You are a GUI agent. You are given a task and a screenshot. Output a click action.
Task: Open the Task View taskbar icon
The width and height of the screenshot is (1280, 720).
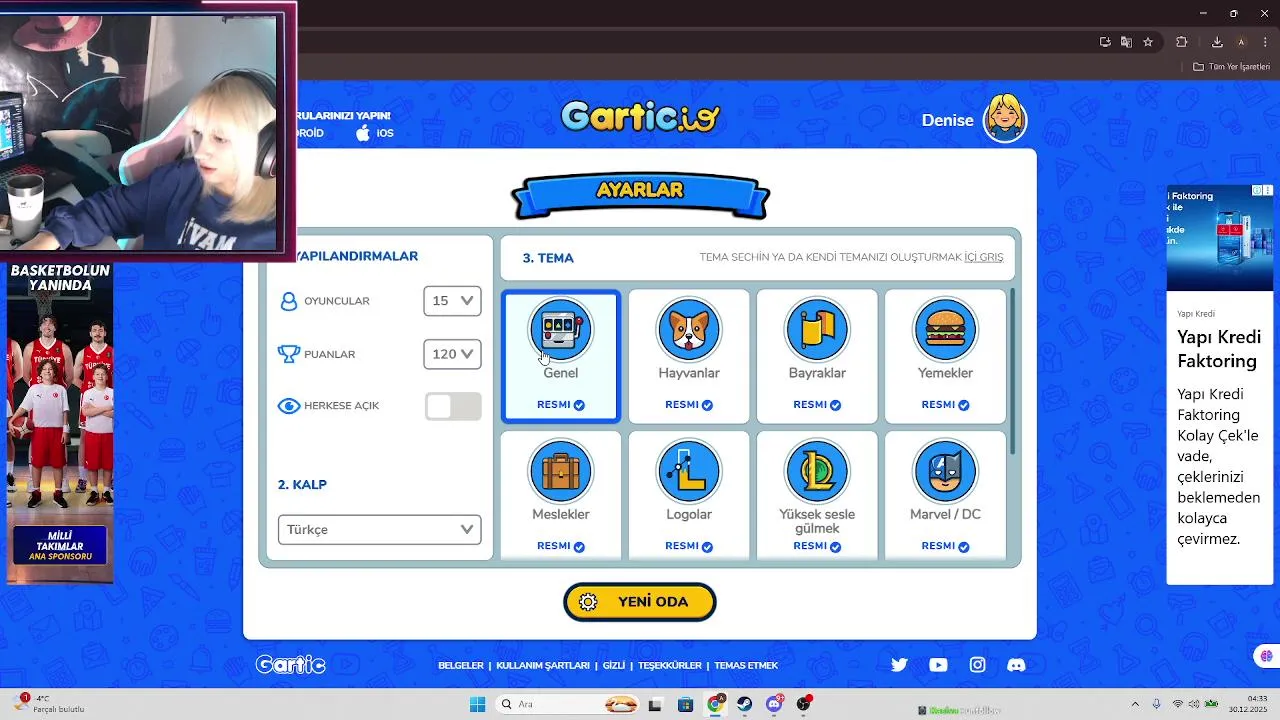(655, 704)
